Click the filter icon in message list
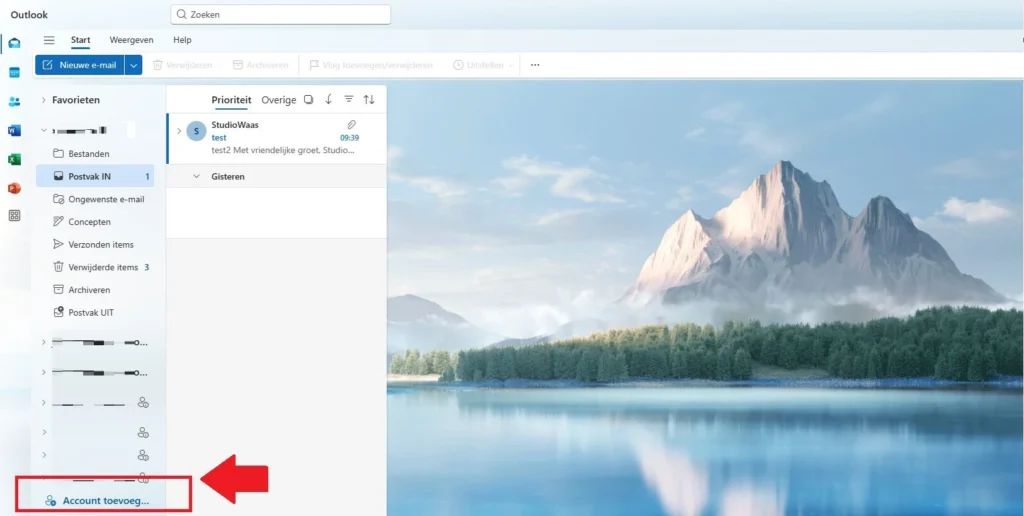Screen dimensions: 1024x516 coord(349,100)
